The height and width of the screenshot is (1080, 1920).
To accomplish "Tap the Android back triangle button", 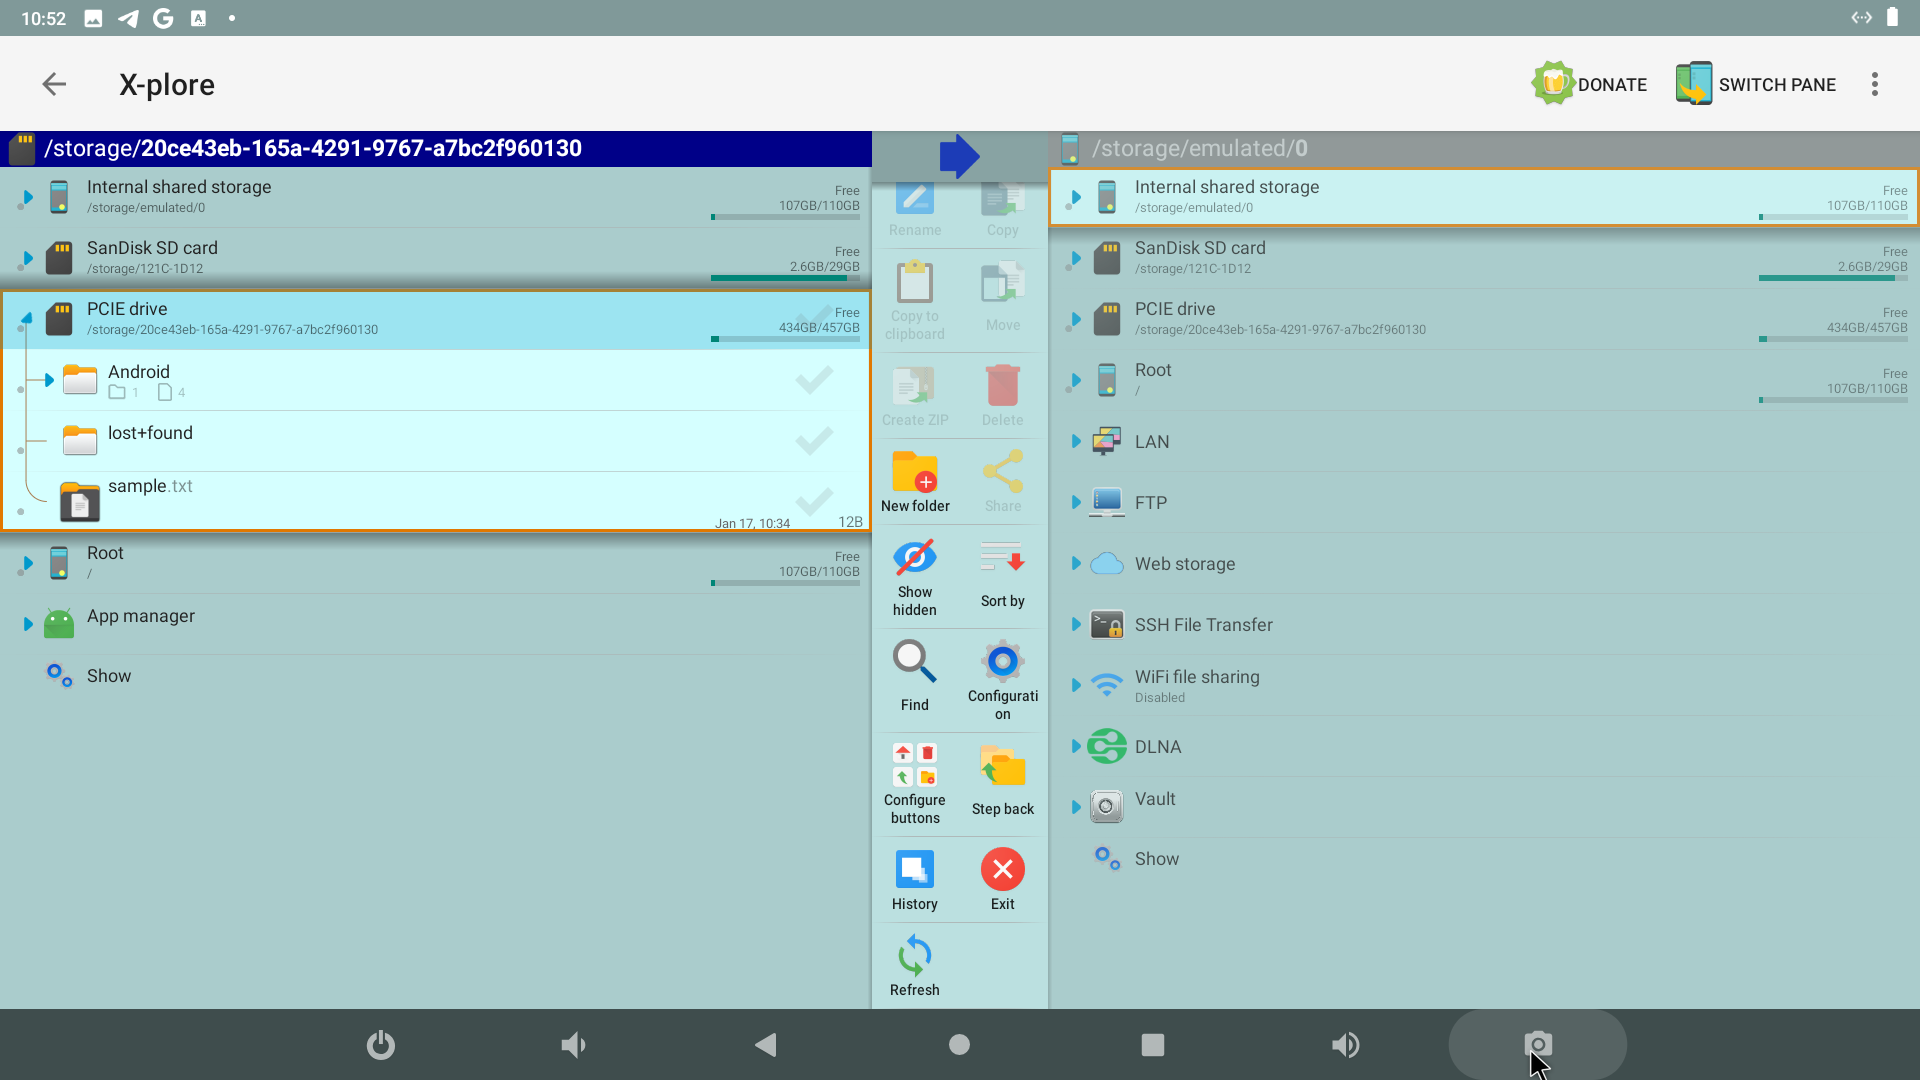I will pyautogui.click(x=766, y=1045).
